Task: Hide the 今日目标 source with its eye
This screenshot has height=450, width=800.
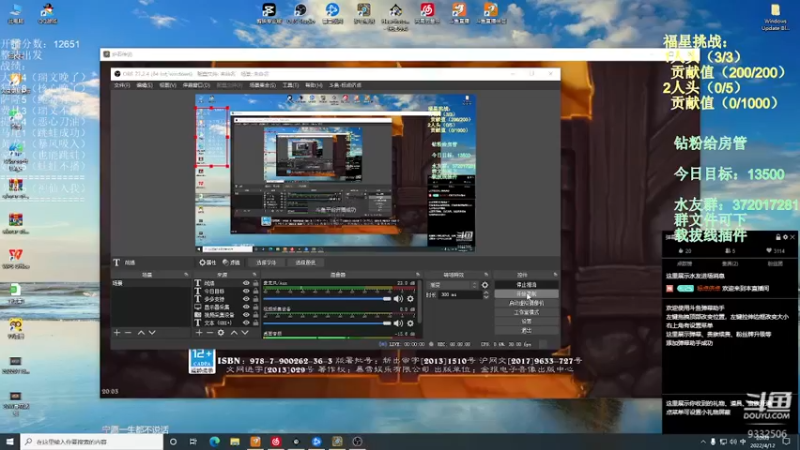Action: pos(246,291)
